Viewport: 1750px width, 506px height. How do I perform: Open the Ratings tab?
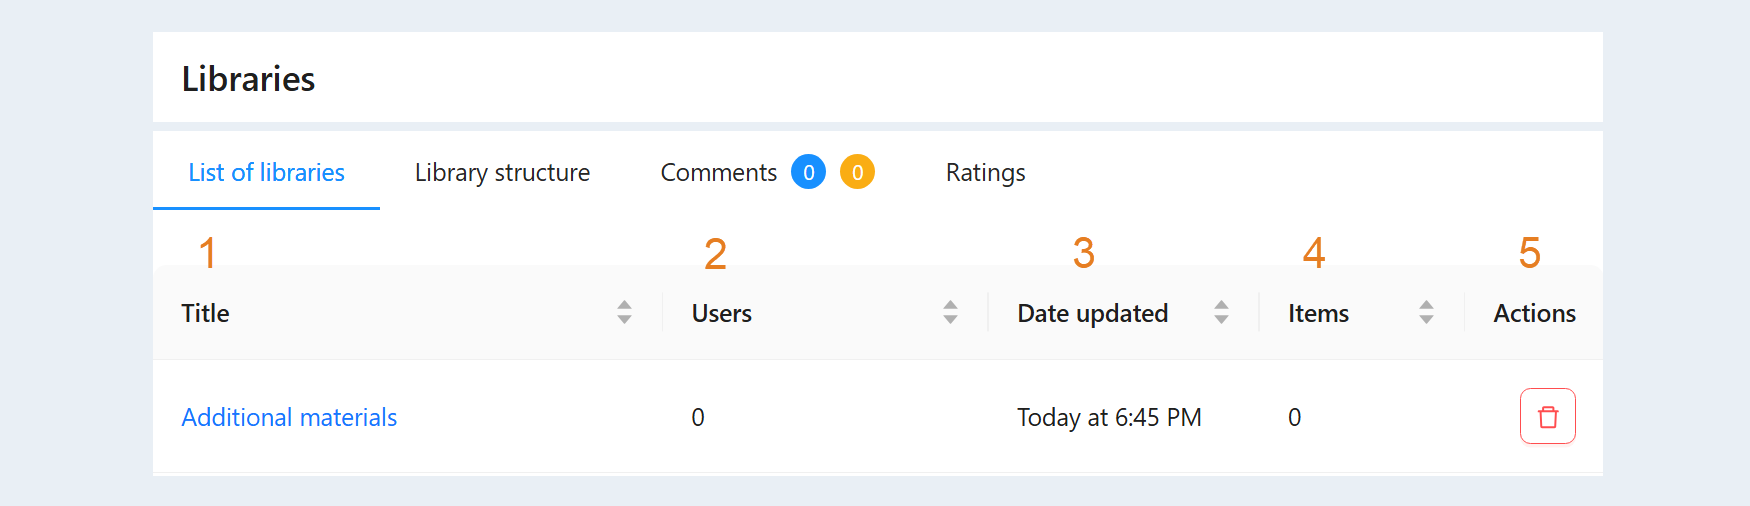pos(985,172)
